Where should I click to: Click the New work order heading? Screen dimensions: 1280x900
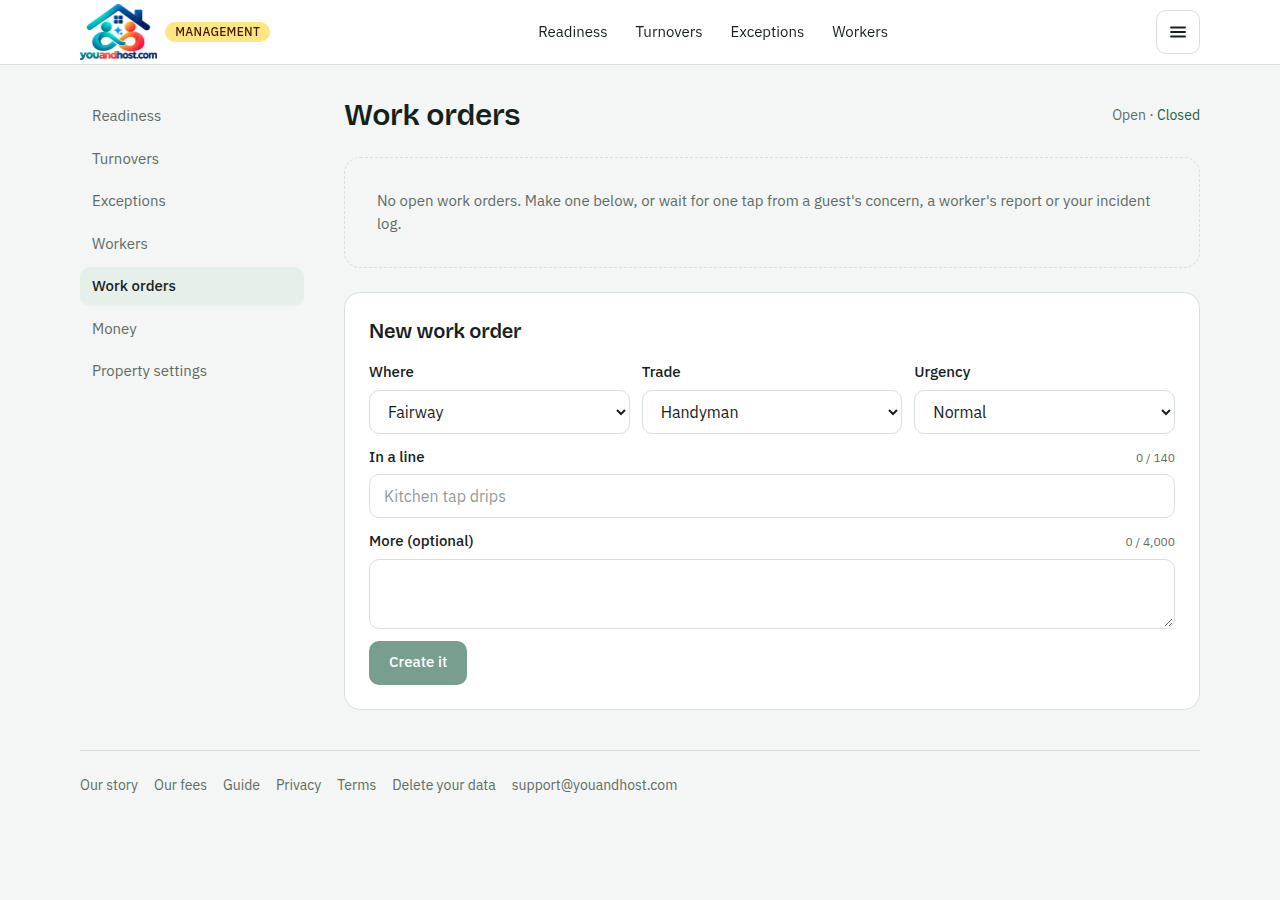pyautogui.click(x=445, y=331)
